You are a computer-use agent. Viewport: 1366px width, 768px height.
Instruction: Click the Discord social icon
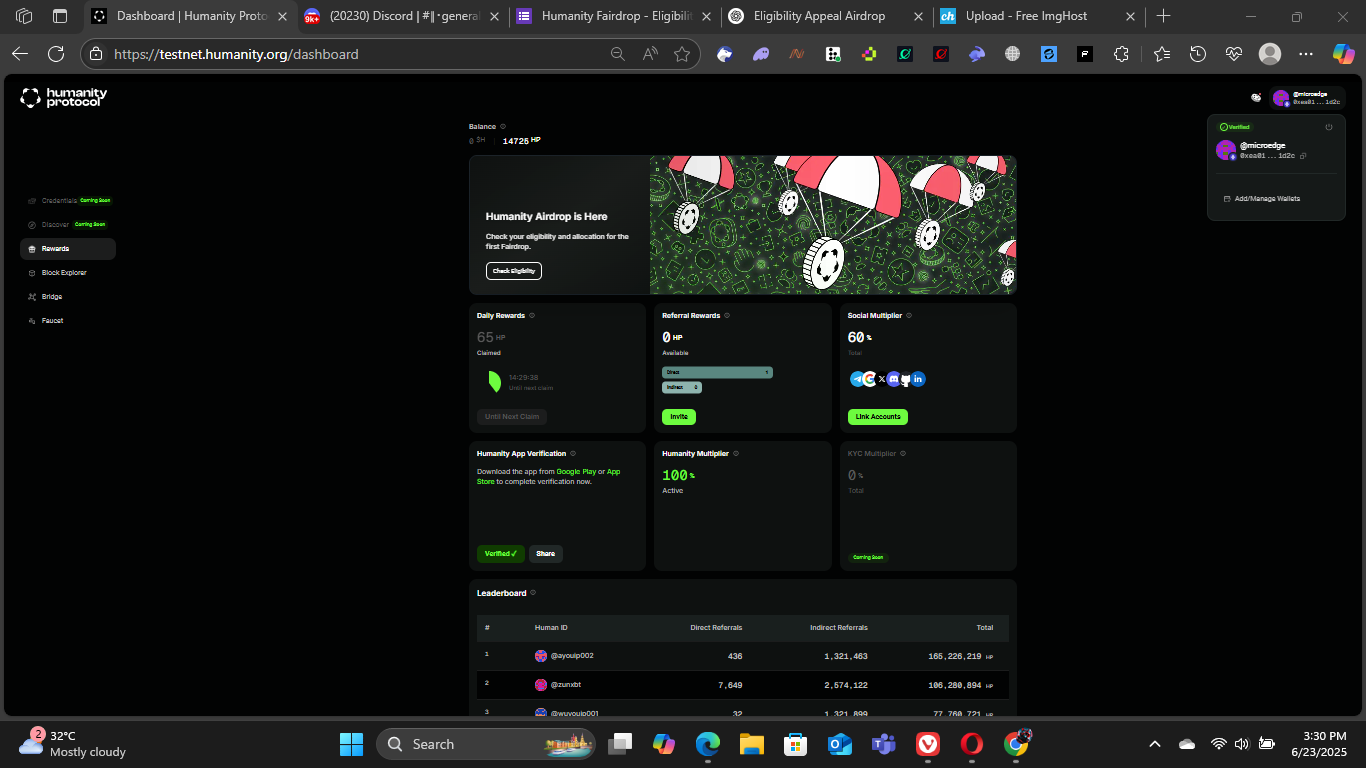click(893, 379)
